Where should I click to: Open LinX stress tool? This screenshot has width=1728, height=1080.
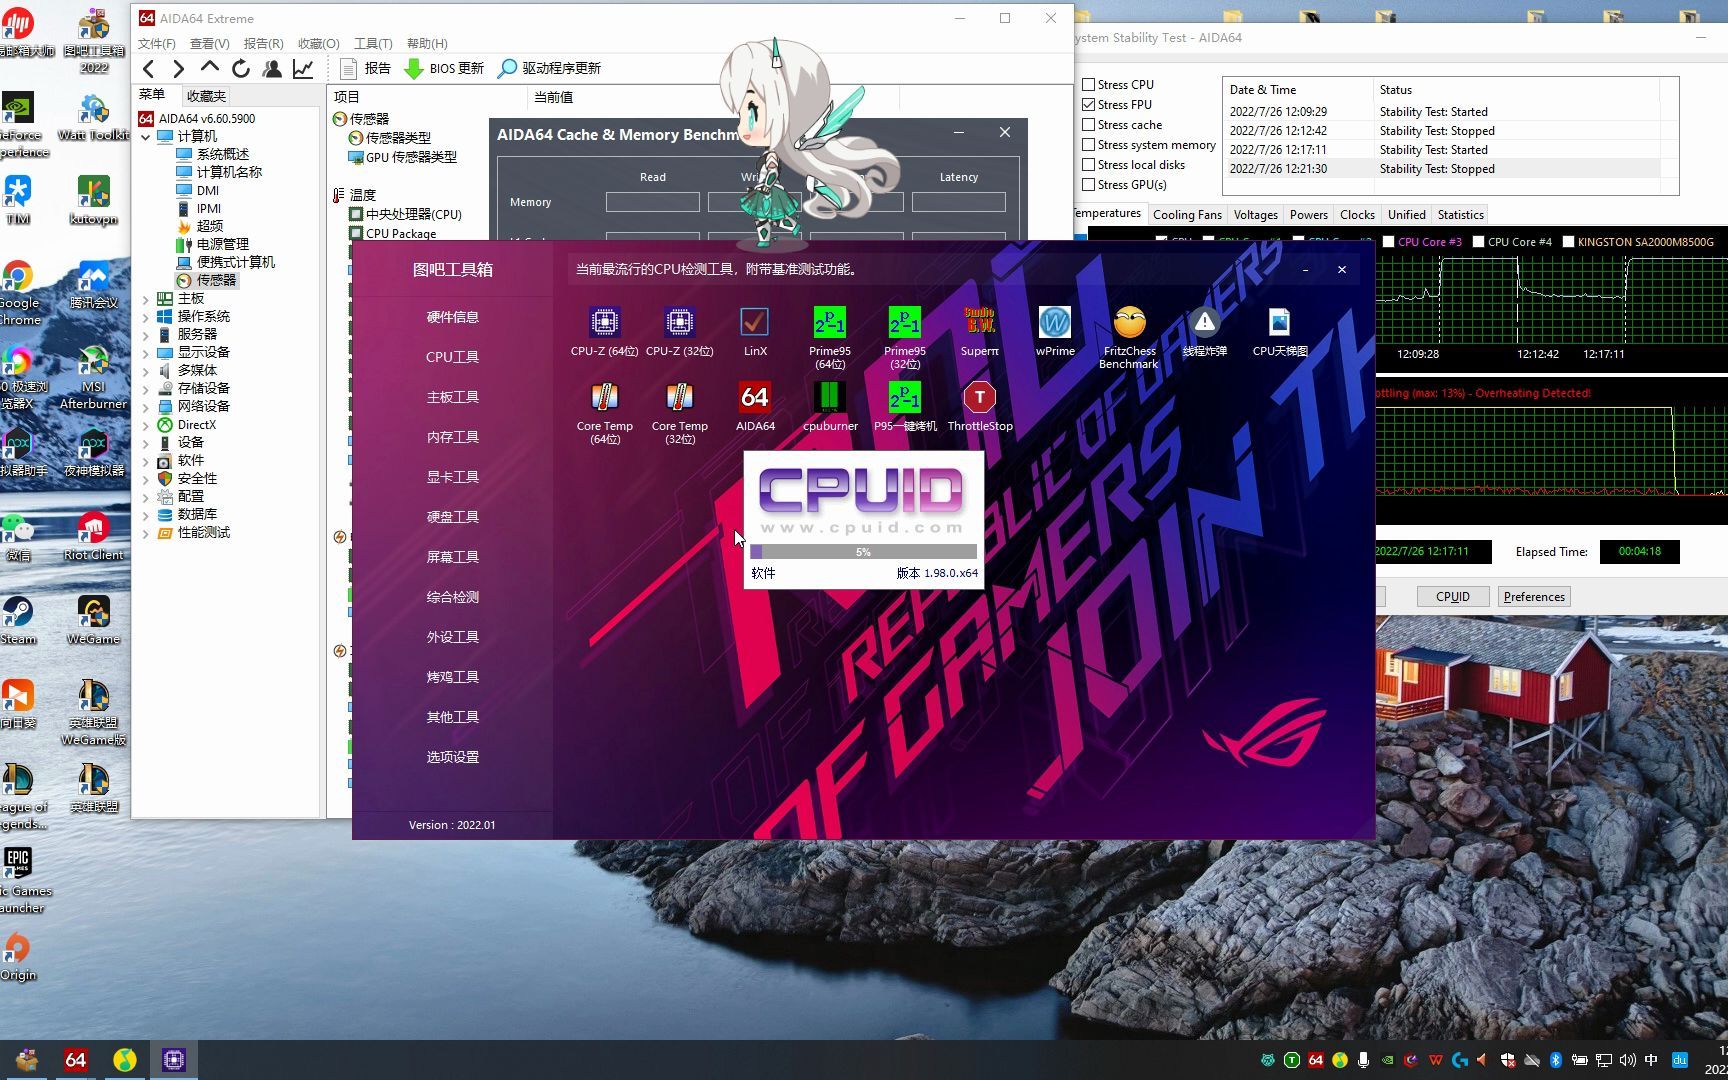(x=755, y=331)
